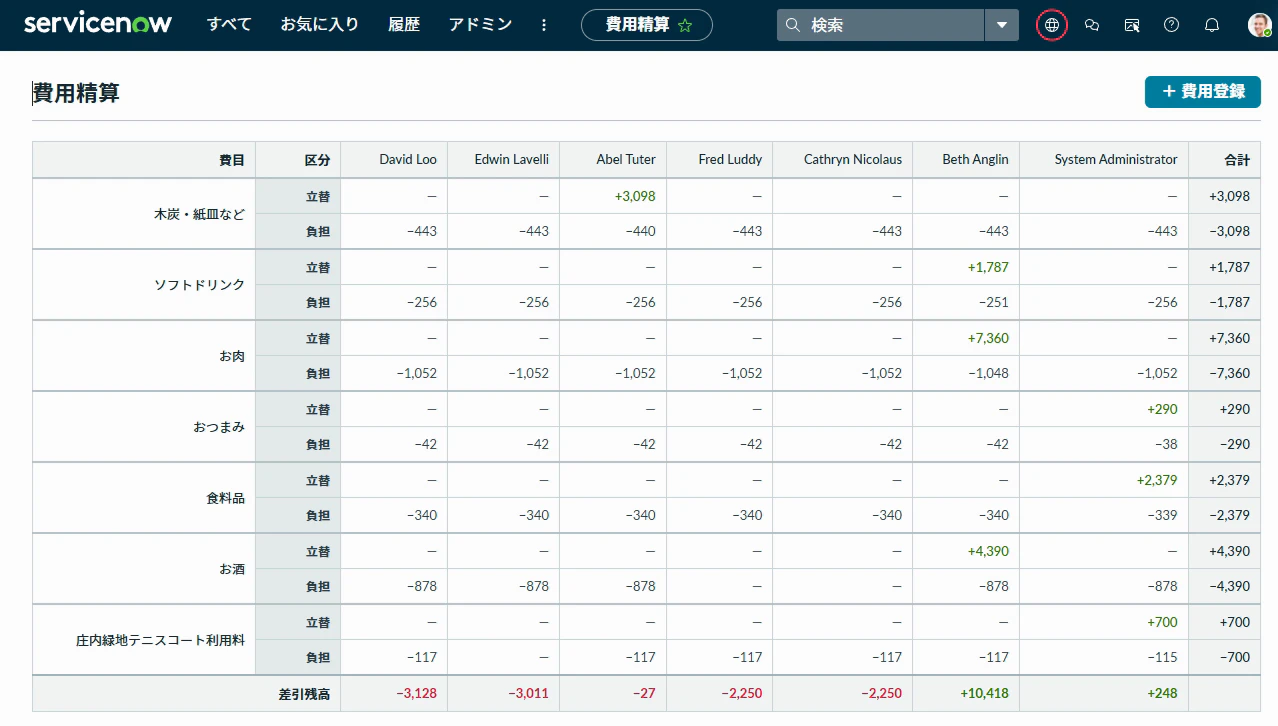
Task: Open the notifications bell icon
Action: pyautogui.click(x=1212, y=25)
